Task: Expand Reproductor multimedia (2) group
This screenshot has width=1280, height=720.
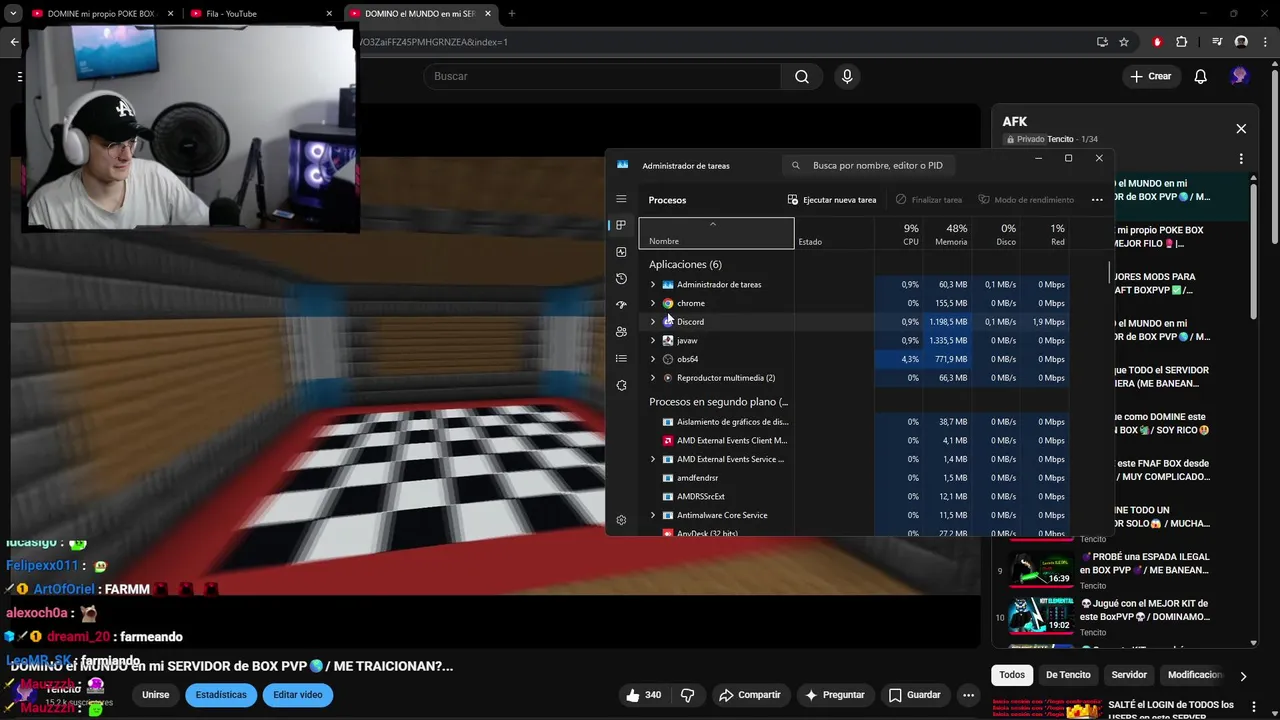Action: pos(653,378)
